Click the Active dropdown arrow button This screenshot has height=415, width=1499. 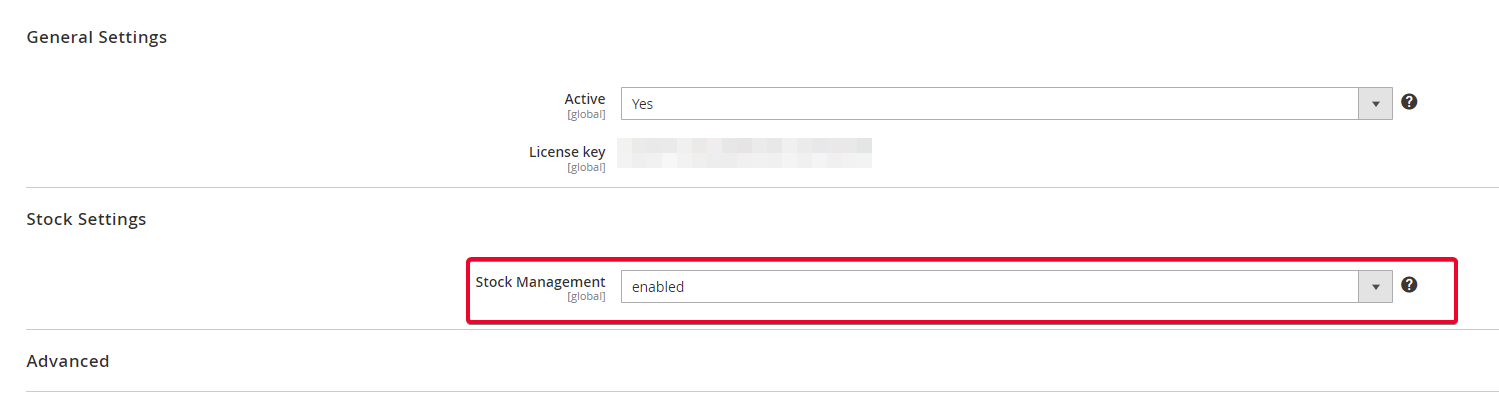tap(1375, 103)
